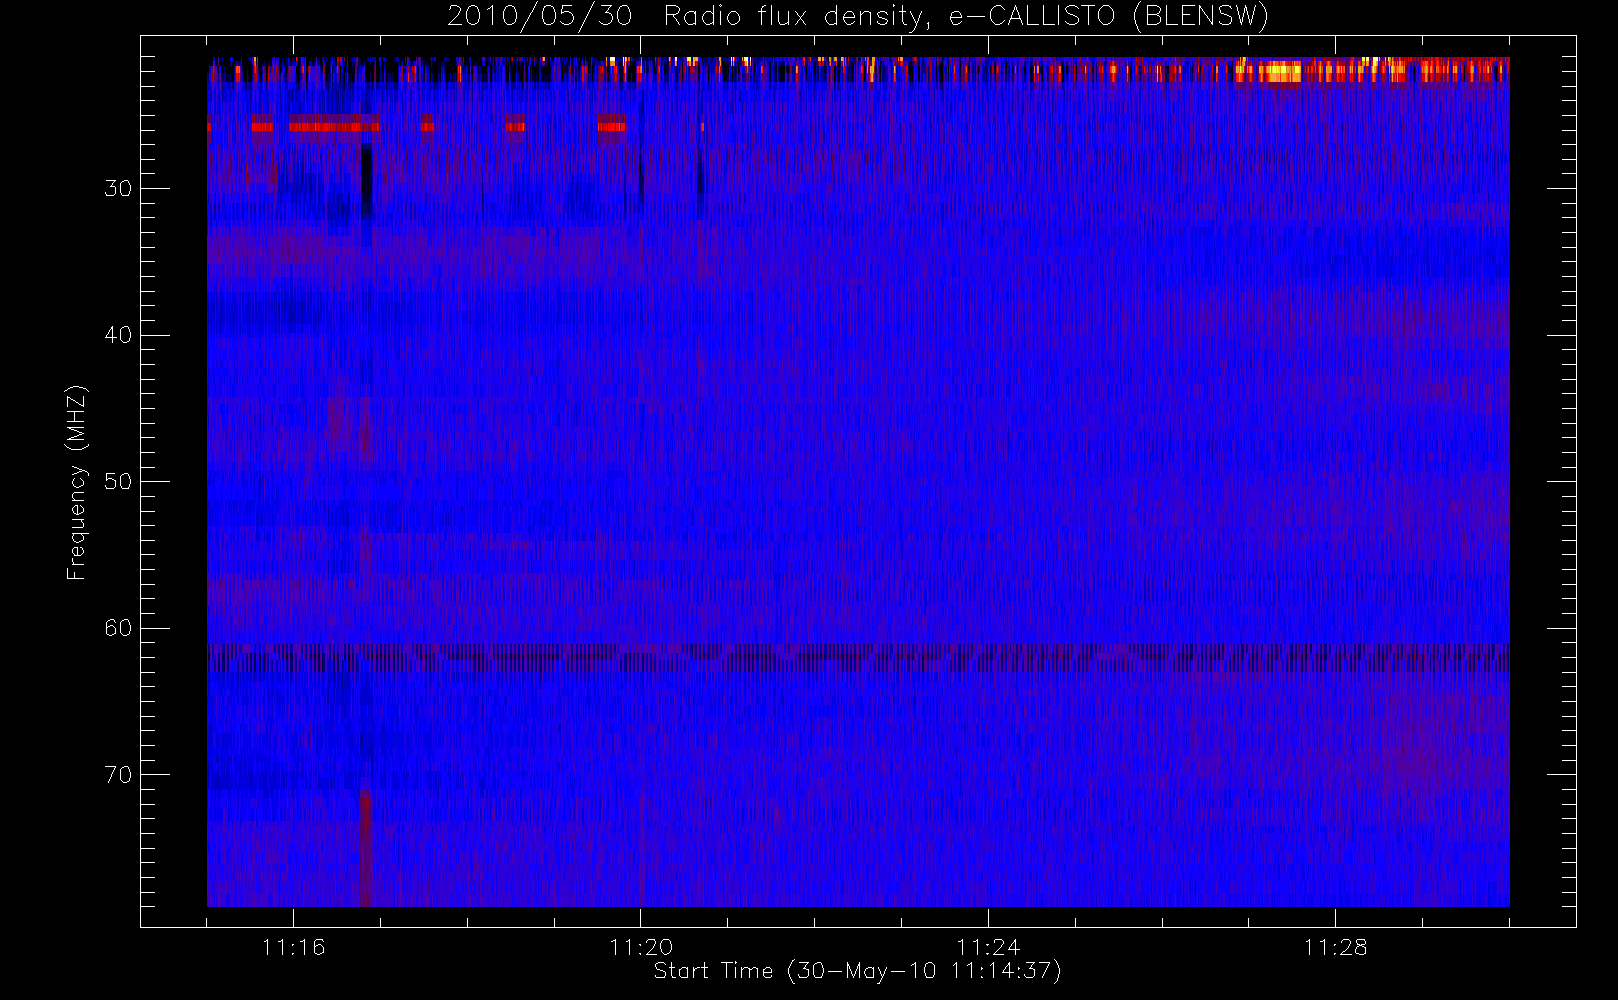This screenshot has width=1618, height=1000.
Task: Click the 11:20 time tick label
Action: [x=641, y=947]
